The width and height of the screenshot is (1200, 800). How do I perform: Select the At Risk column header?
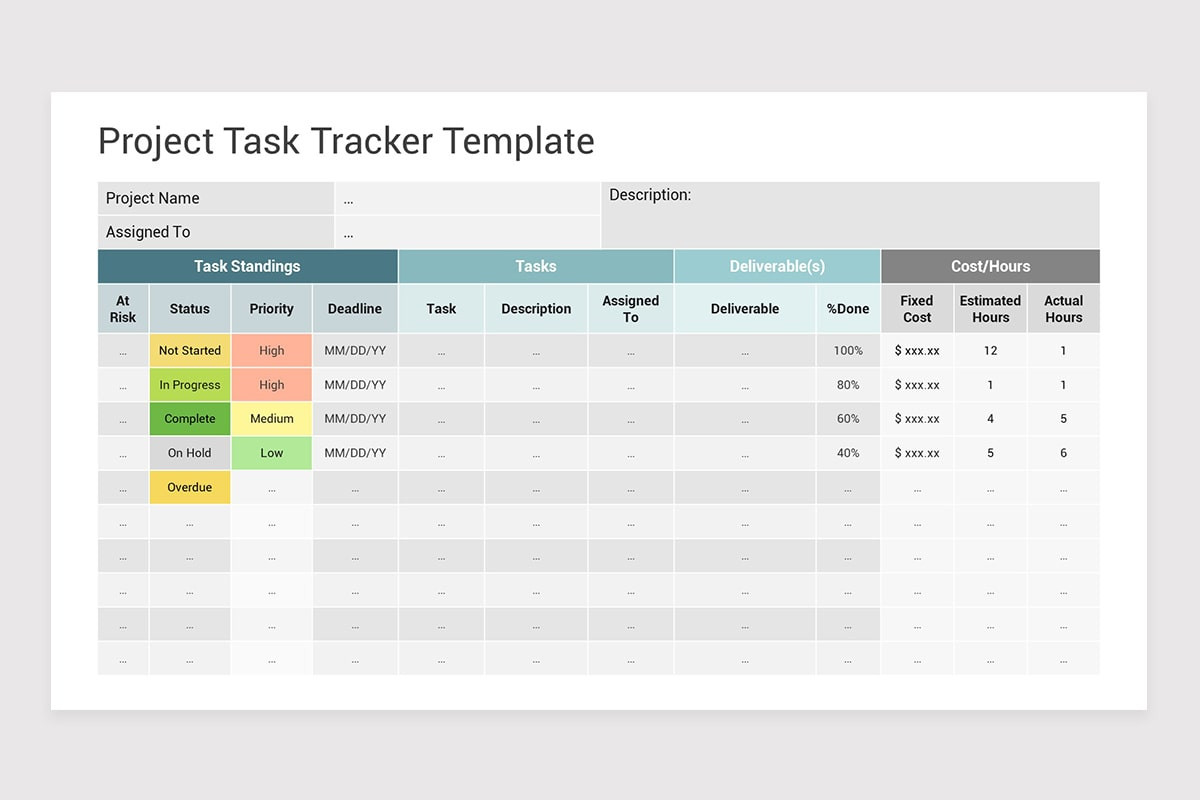[x=123, y=309]
